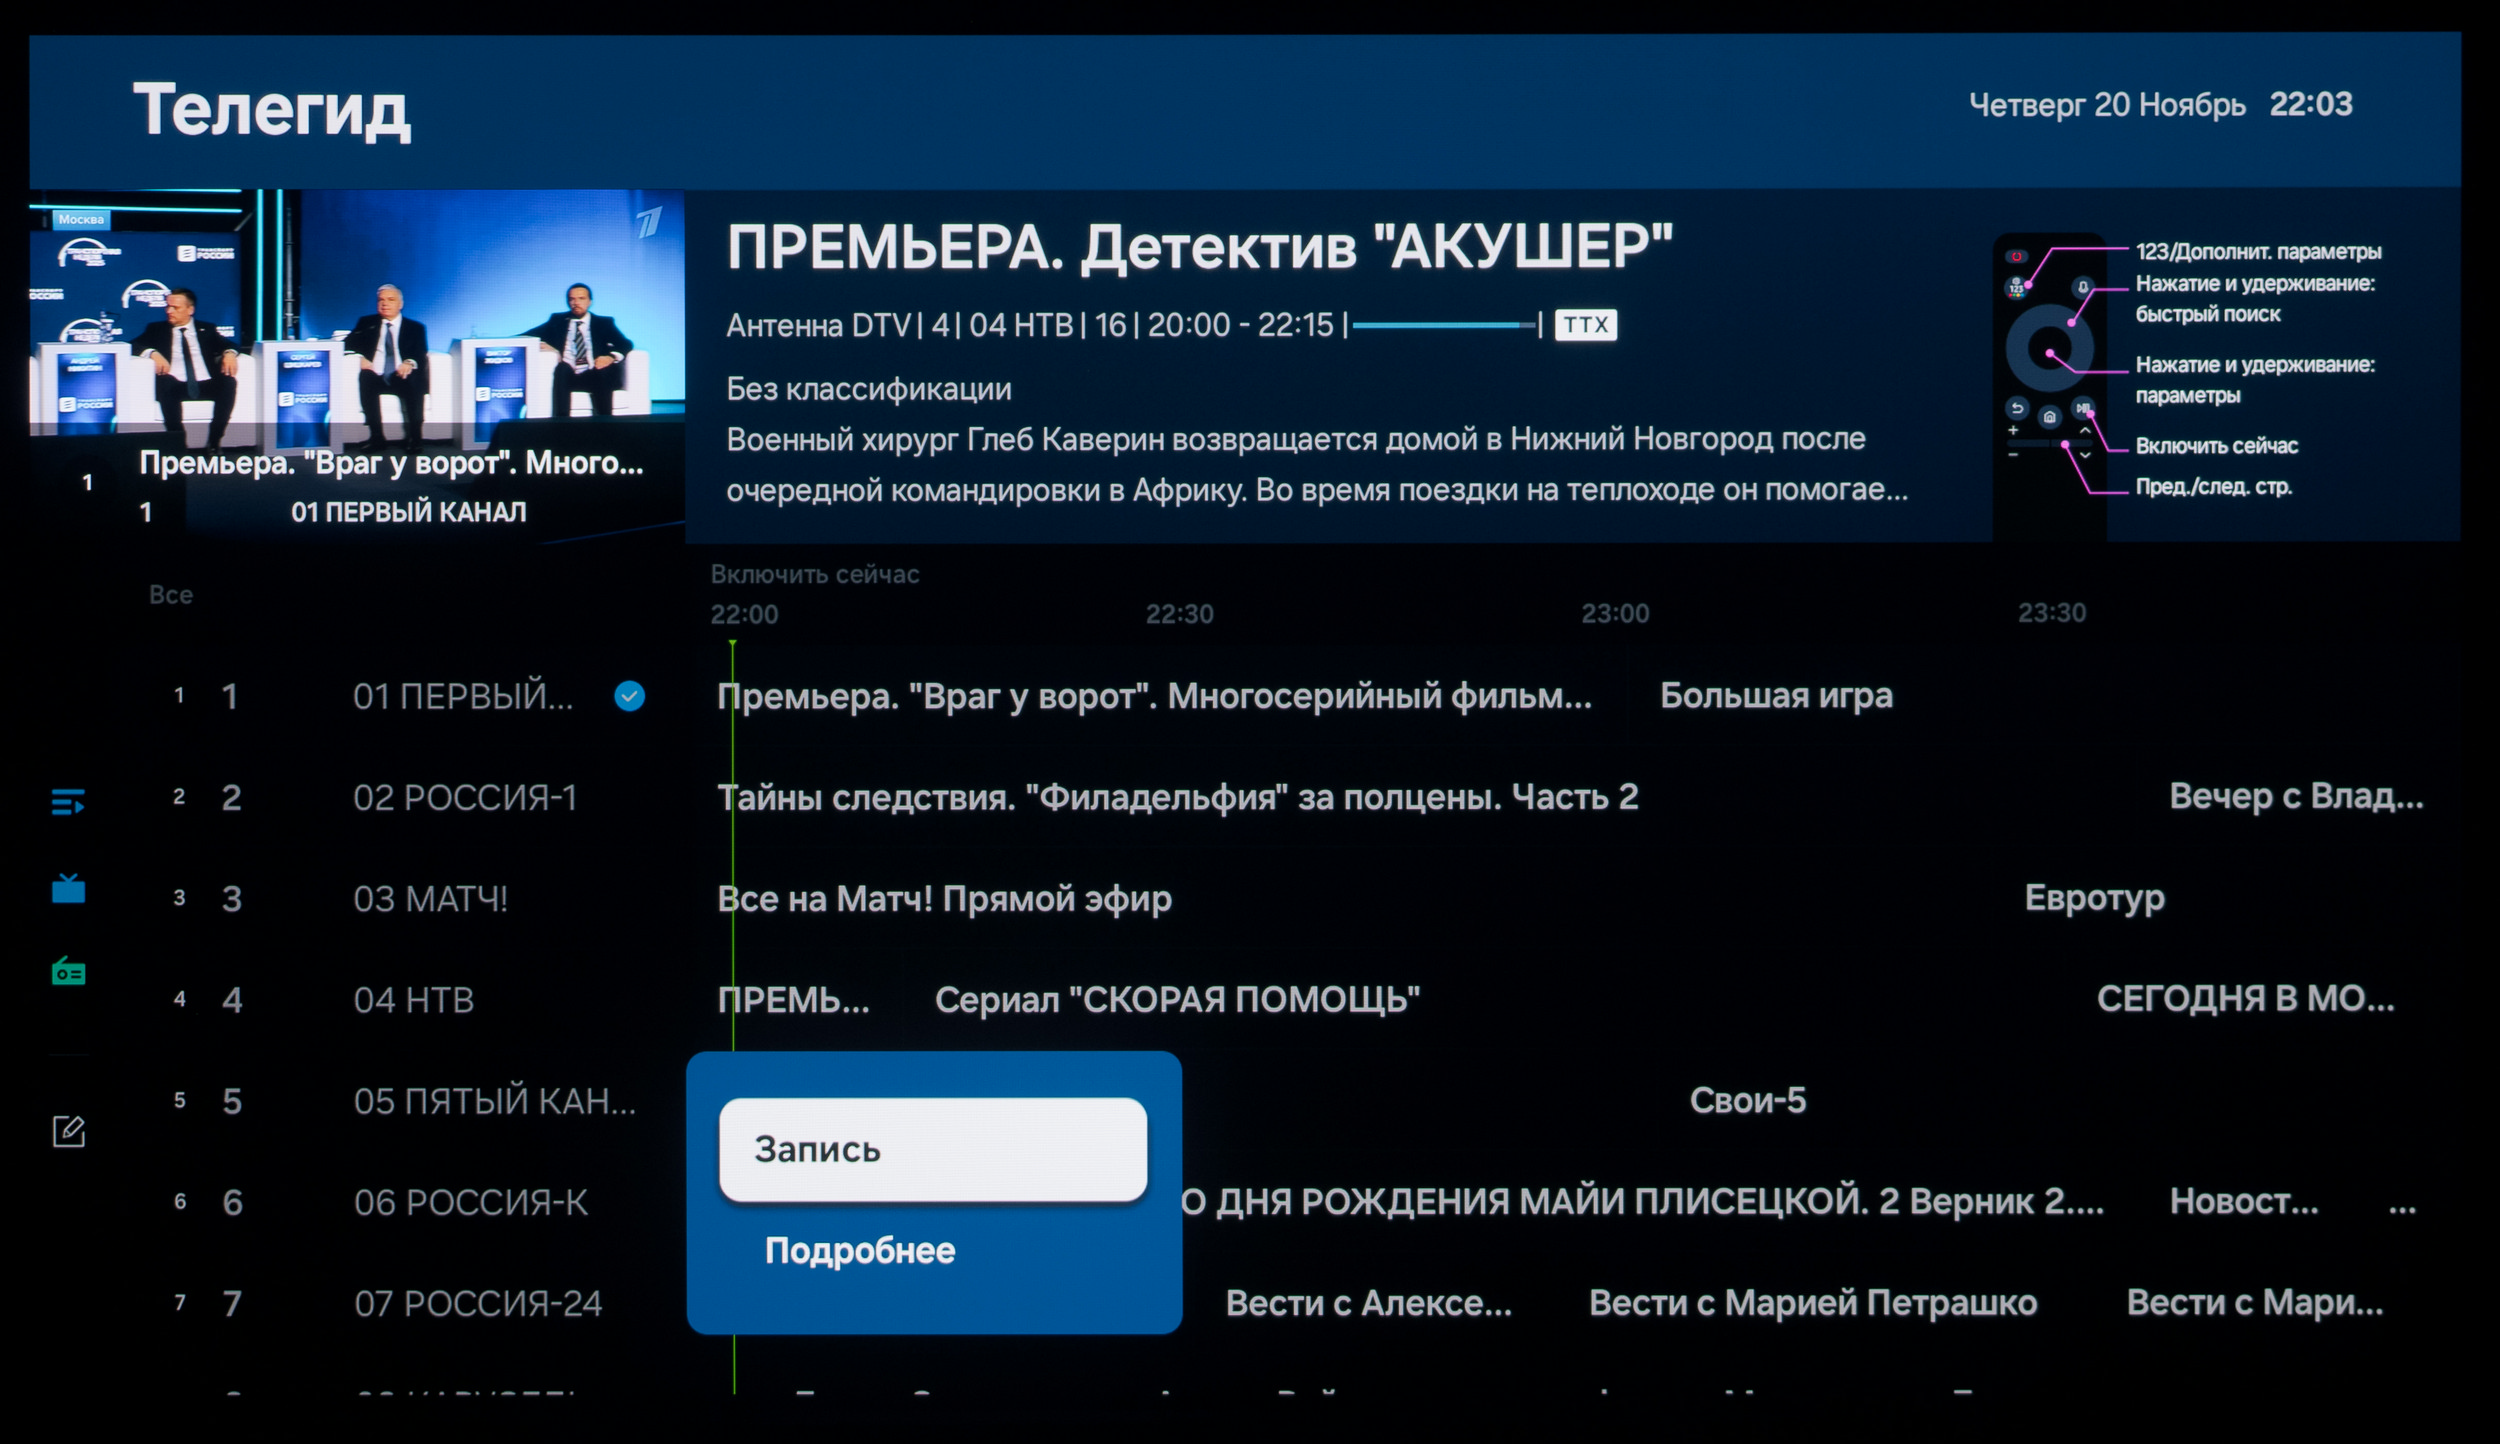
Task: Select the TV channels icon in the sidebar
Action: pos(68,888)
